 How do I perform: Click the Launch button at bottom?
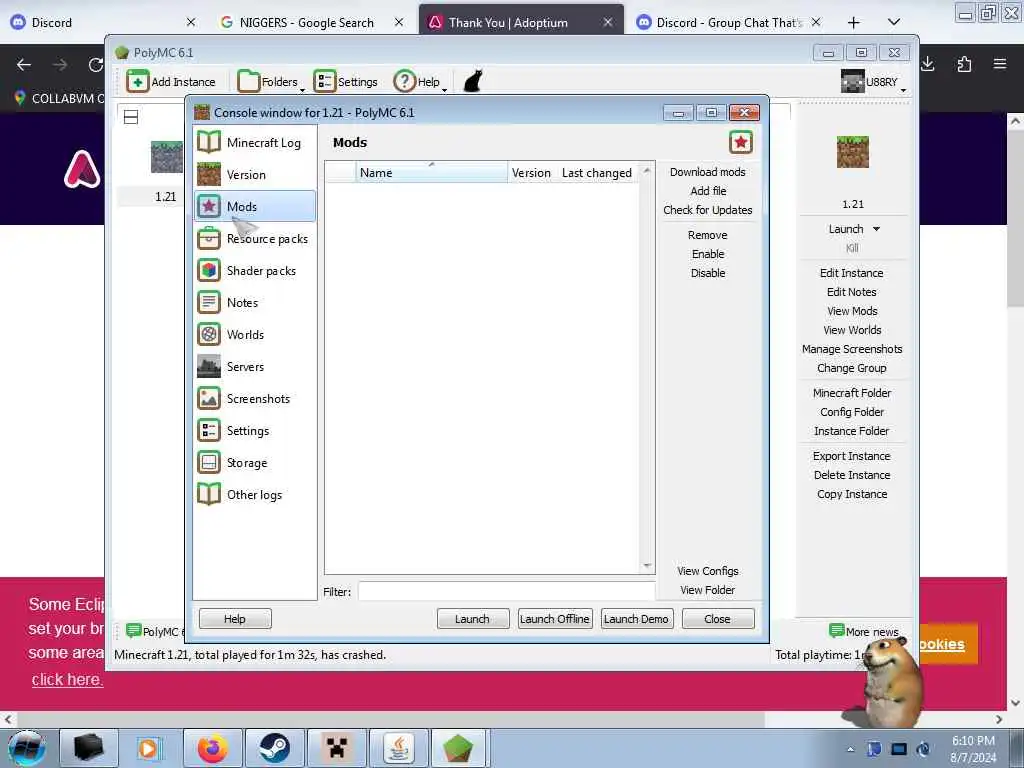(x=473, y=618)
